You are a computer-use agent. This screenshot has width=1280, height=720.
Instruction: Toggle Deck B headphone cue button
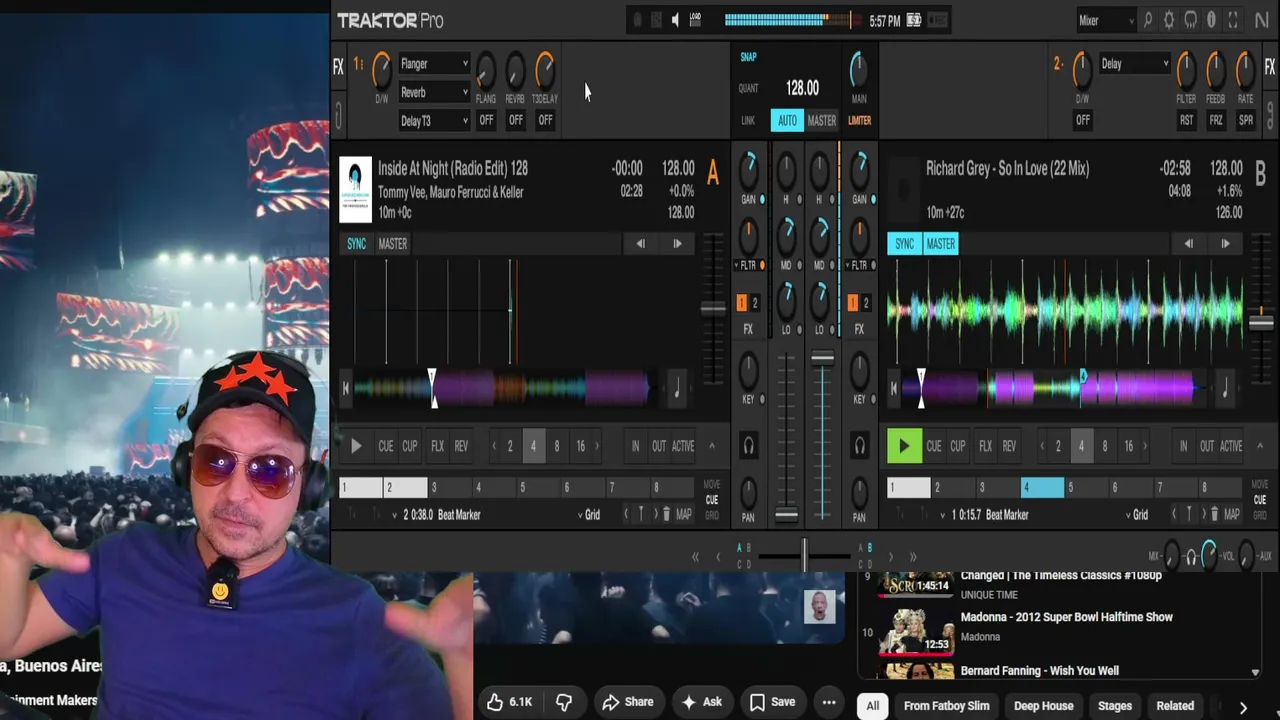click(x=859, y=446)
